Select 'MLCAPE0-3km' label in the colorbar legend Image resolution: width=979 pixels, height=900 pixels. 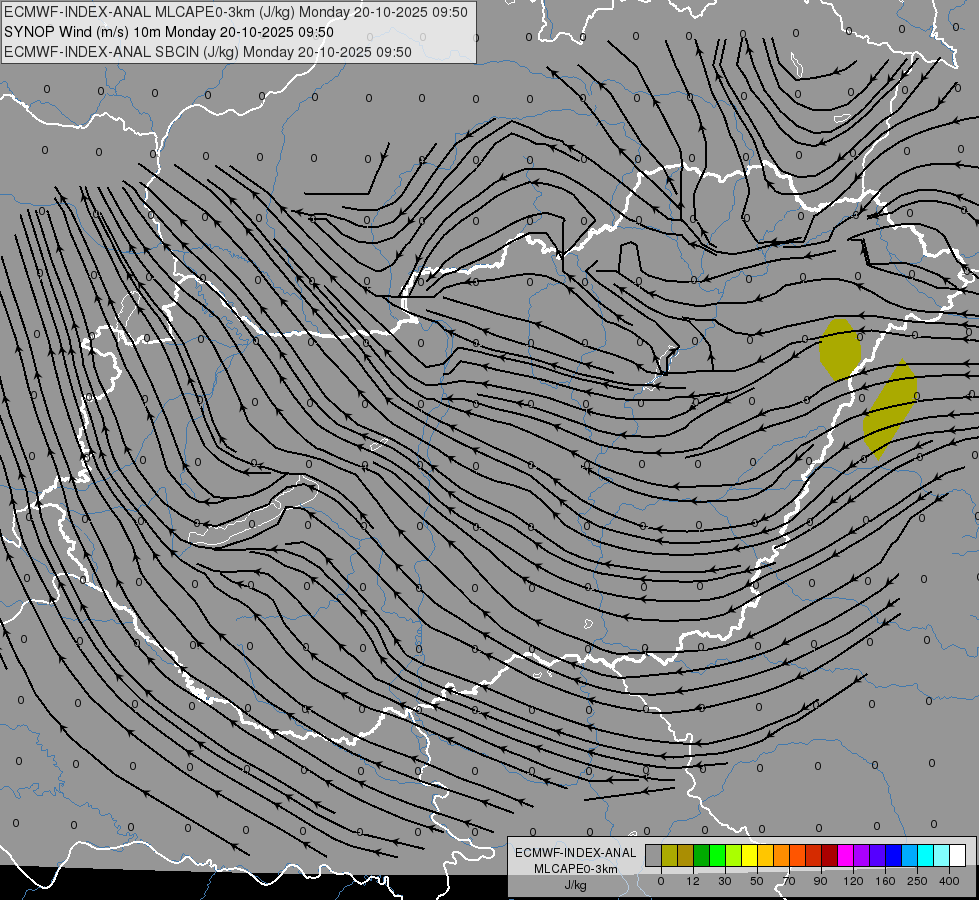click(576, 869)
